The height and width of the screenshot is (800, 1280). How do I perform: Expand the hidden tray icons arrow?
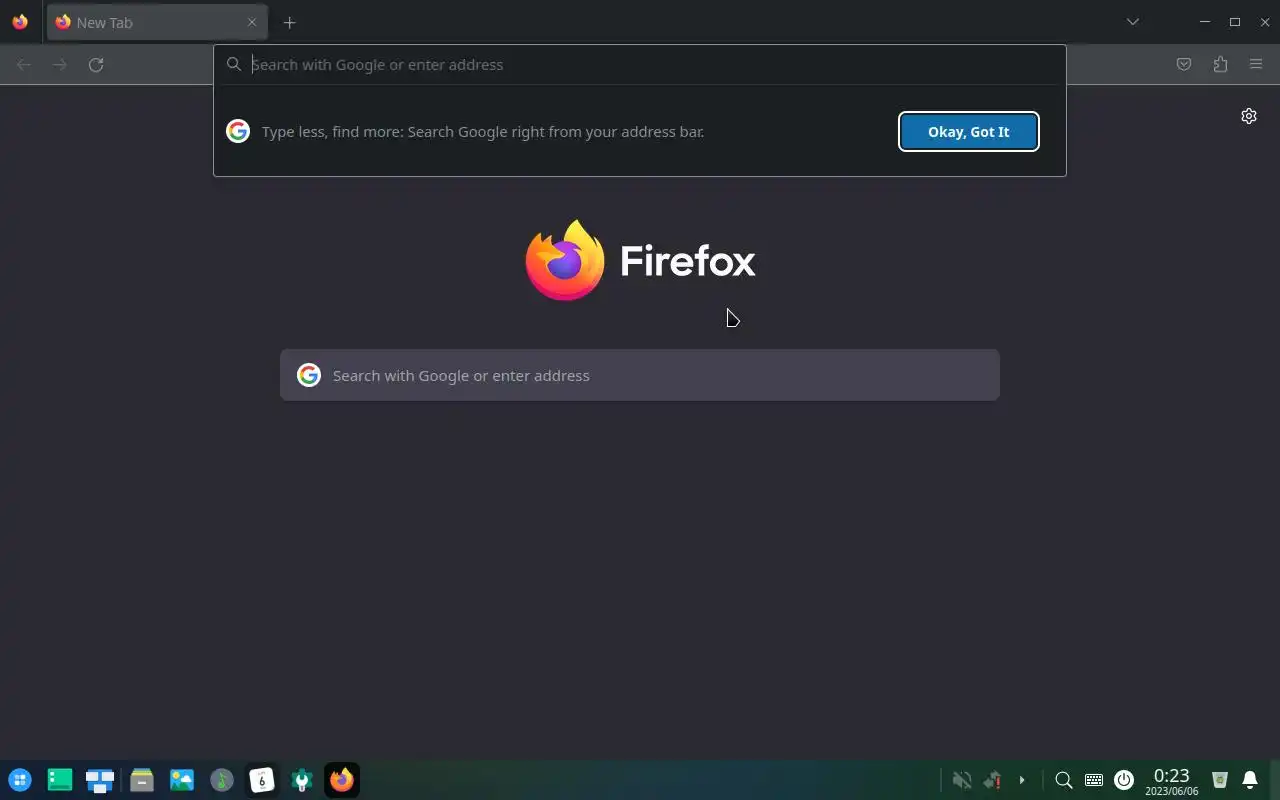pyautogui.click(x=1022, y=780)
